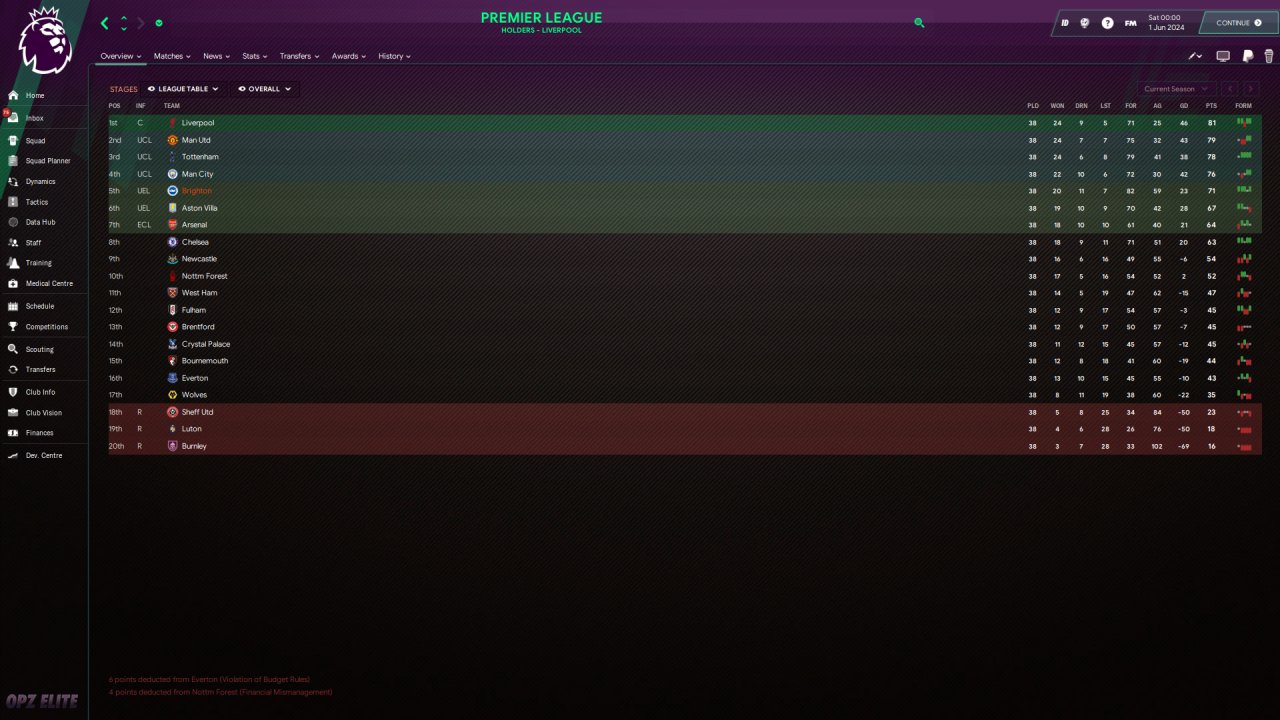The image size is (1280, 720).
Task: Open the green circular history dropdown
Action: point(159,23)
